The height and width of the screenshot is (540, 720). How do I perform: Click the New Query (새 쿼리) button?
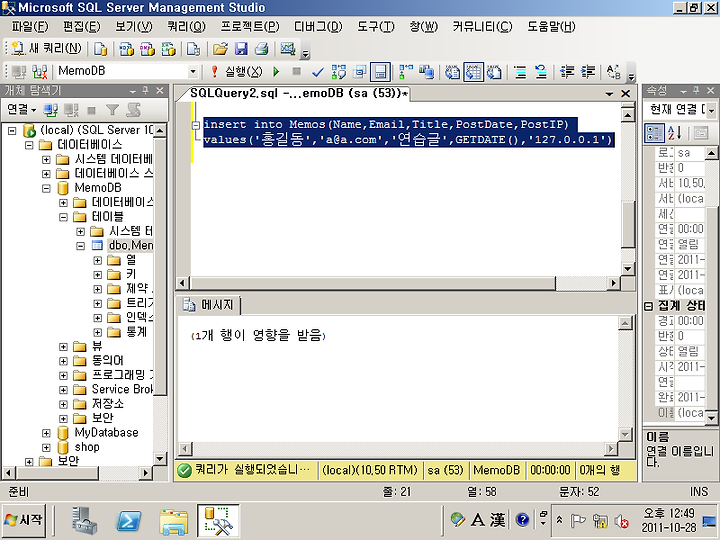point(46,48)
